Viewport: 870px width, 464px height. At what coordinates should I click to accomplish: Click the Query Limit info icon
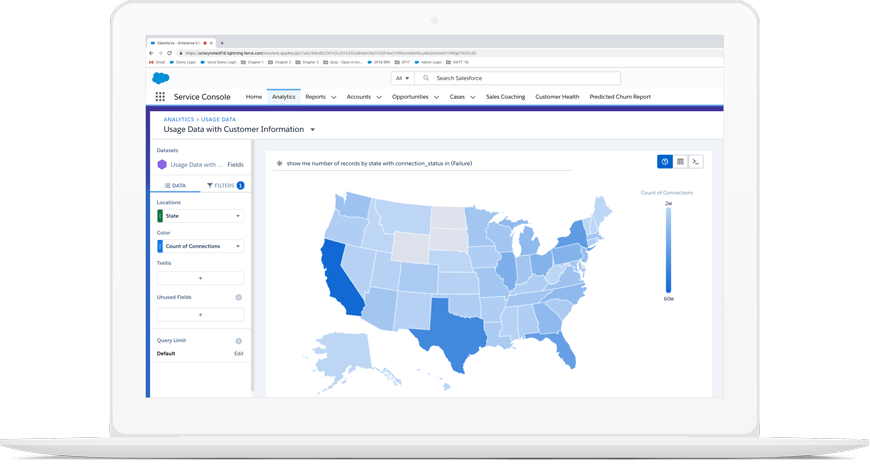point(238,341)
